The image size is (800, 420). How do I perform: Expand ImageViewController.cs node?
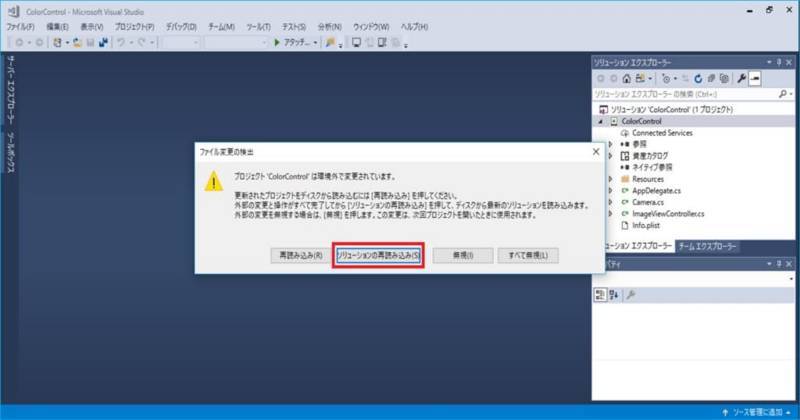point(610,214)
